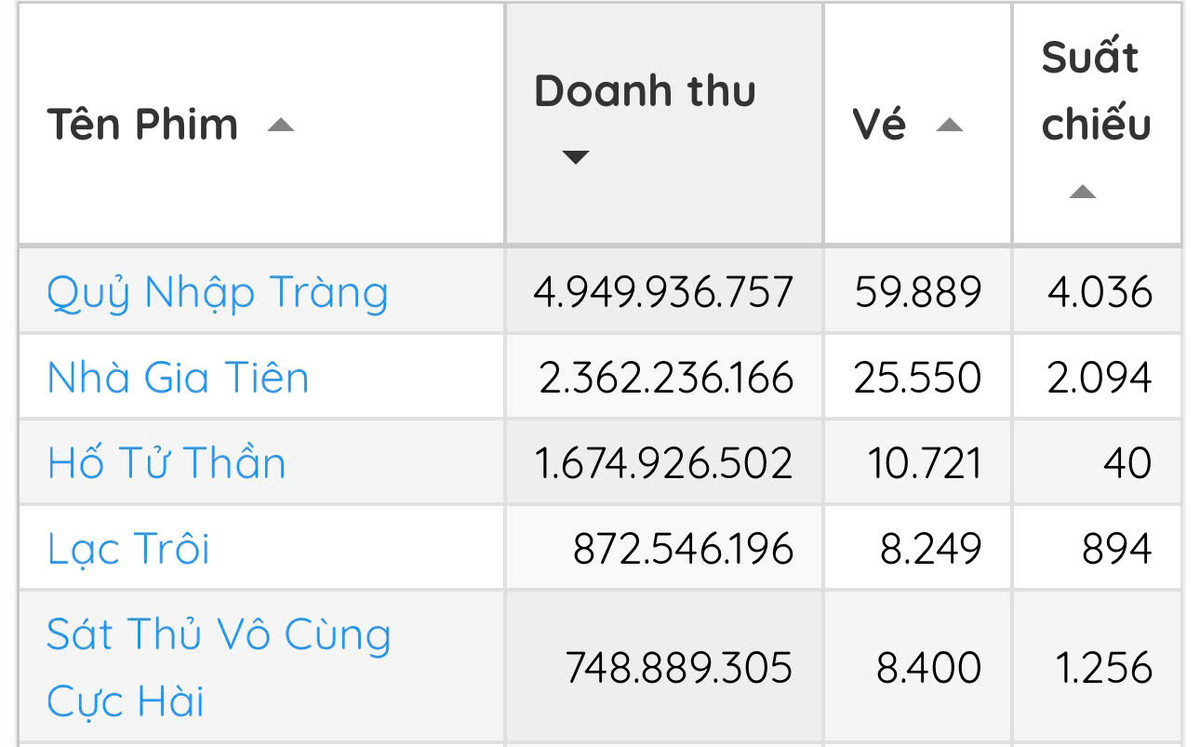
Task: Click the ascending sort arrow next to Tên Phim
Action: click(x=283, y=125)
